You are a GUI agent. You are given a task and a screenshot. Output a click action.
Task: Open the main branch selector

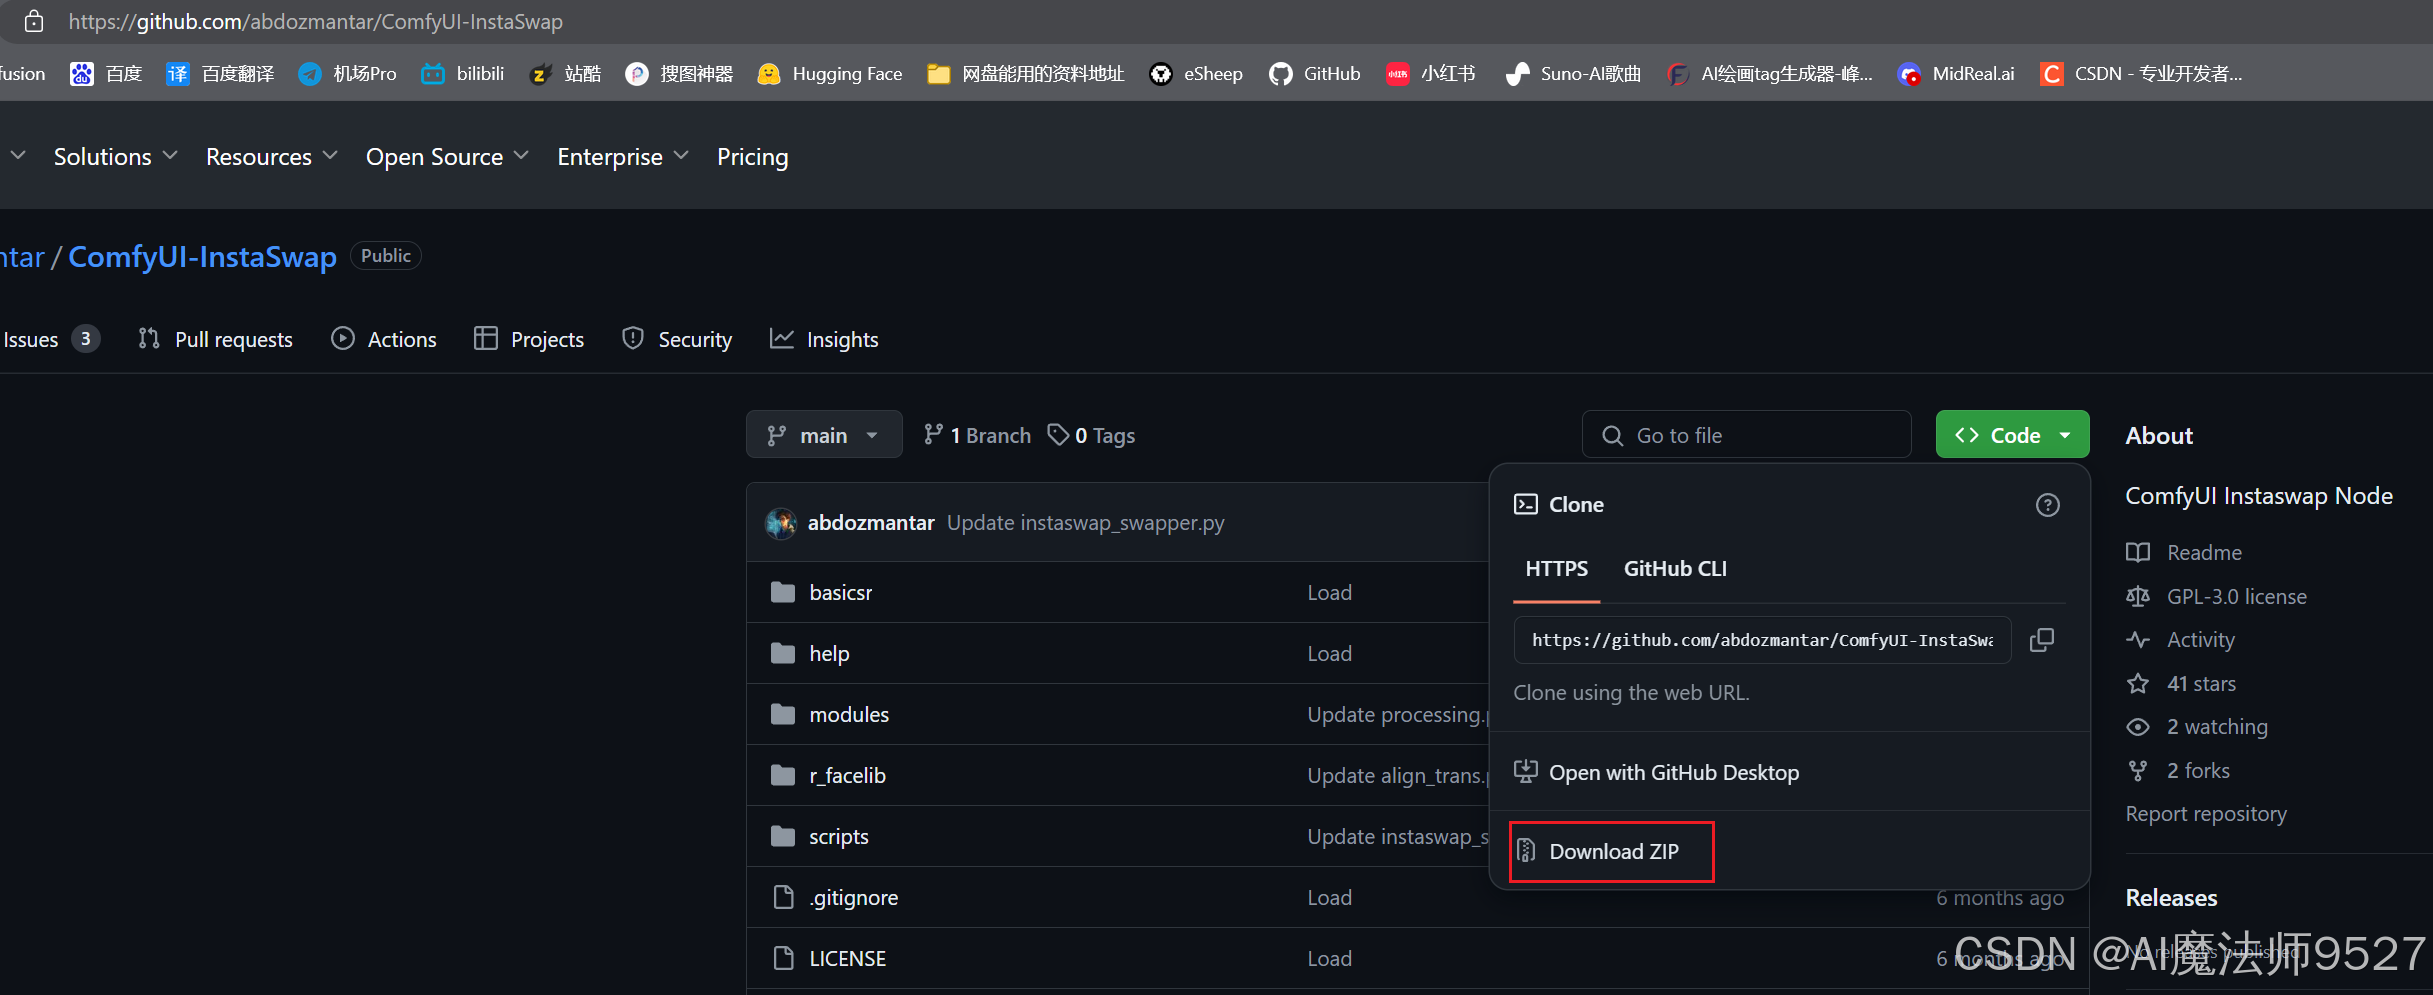(x=824, y=435)
